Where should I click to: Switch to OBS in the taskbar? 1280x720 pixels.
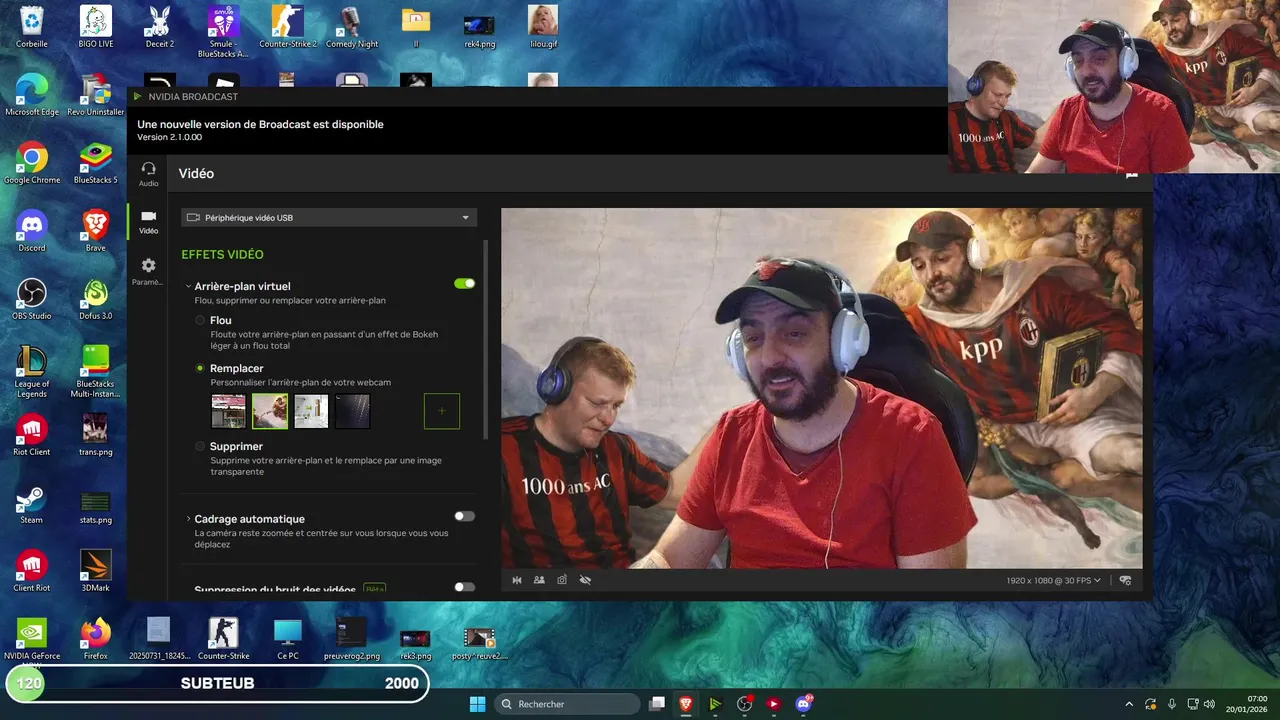tap(744, 704)
